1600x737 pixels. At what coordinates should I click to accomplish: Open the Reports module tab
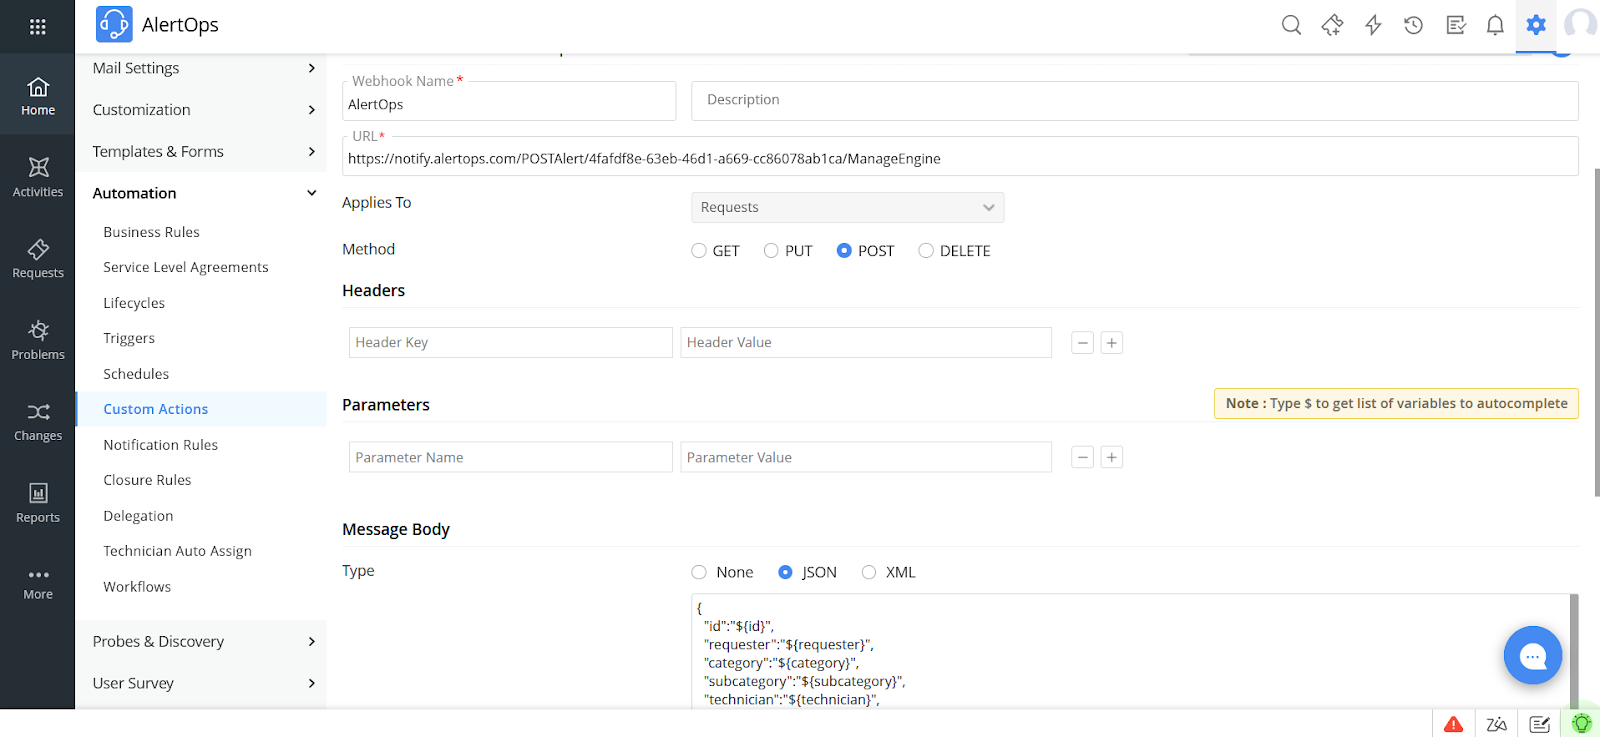click(x=38, y=503)
